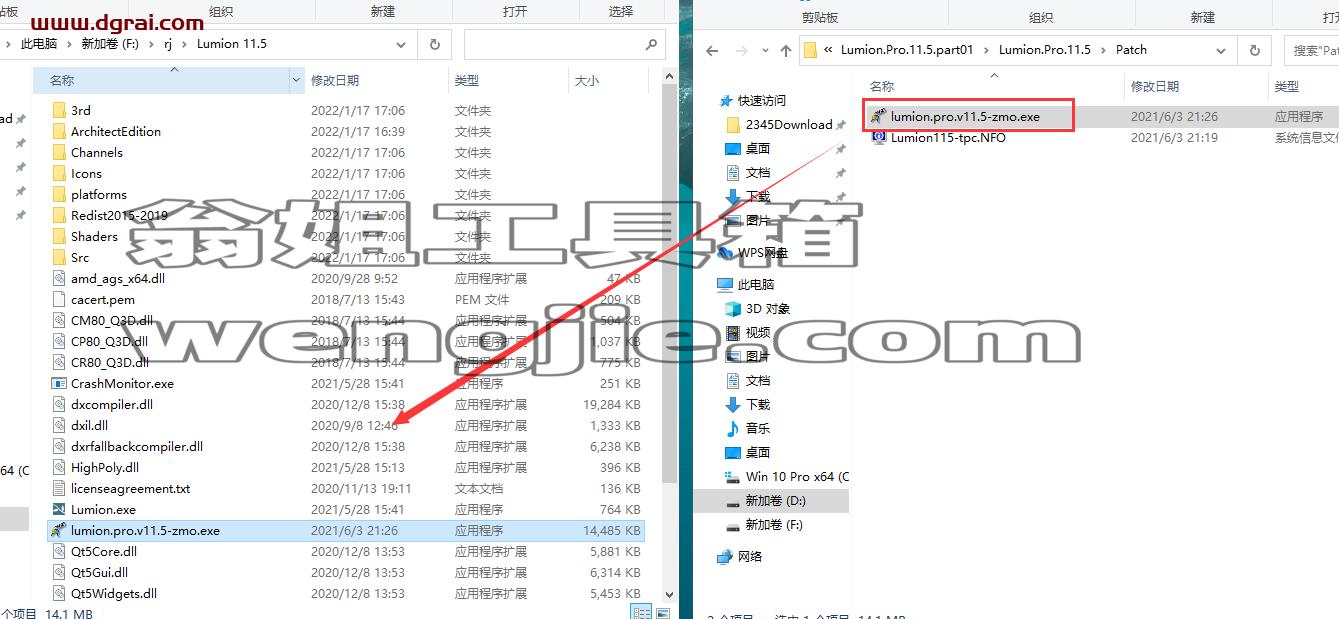Click the refresh icon in right address bar

click(x=1254, y=50)
